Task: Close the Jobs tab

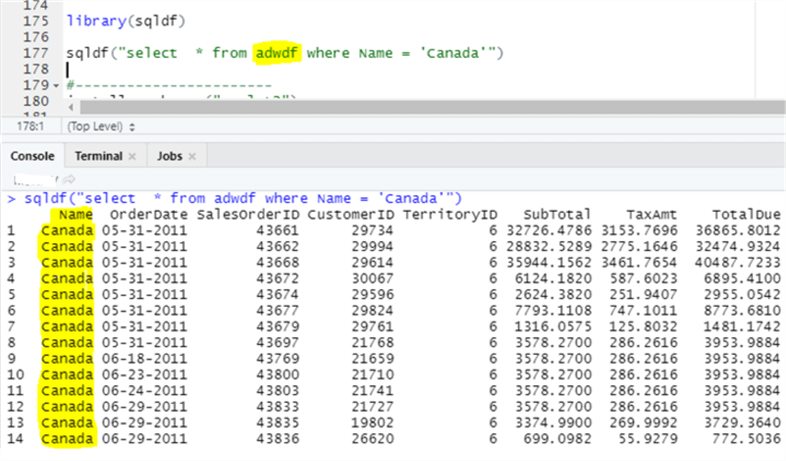Action: [192, 157]
